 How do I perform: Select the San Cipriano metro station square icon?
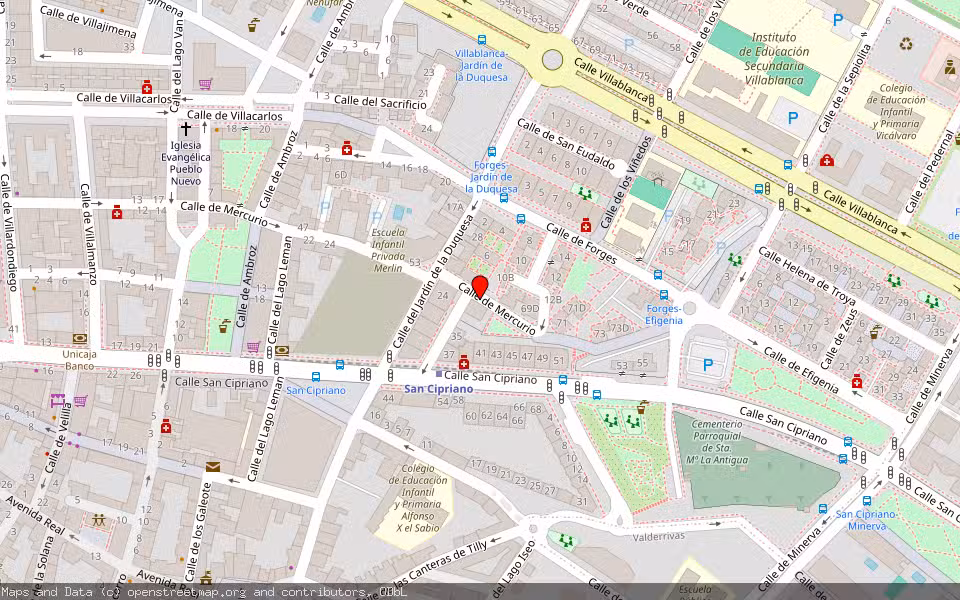438,373
